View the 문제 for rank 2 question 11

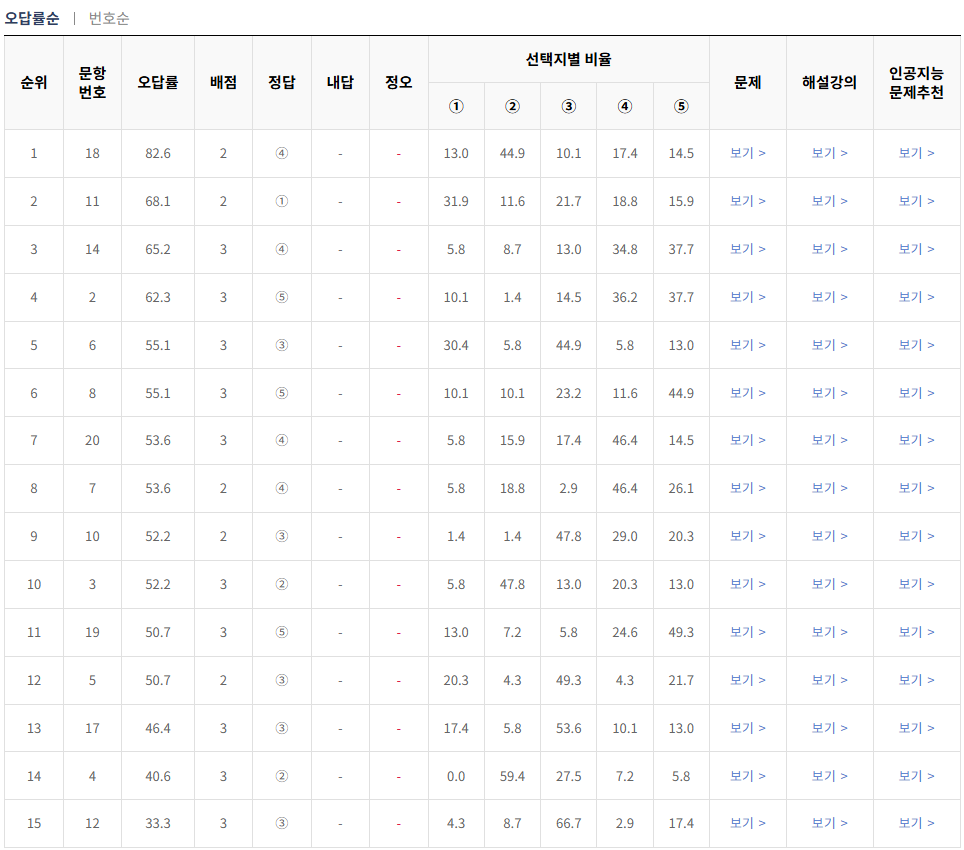point(748,201)
